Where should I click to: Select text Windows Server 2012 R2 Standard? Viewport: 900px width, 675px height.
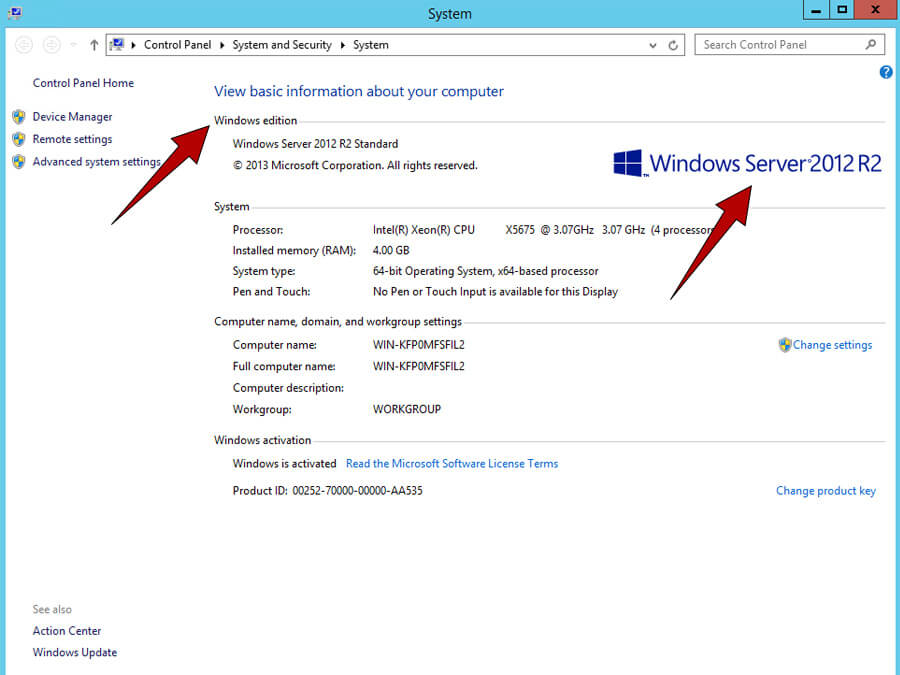coord(315,143)
